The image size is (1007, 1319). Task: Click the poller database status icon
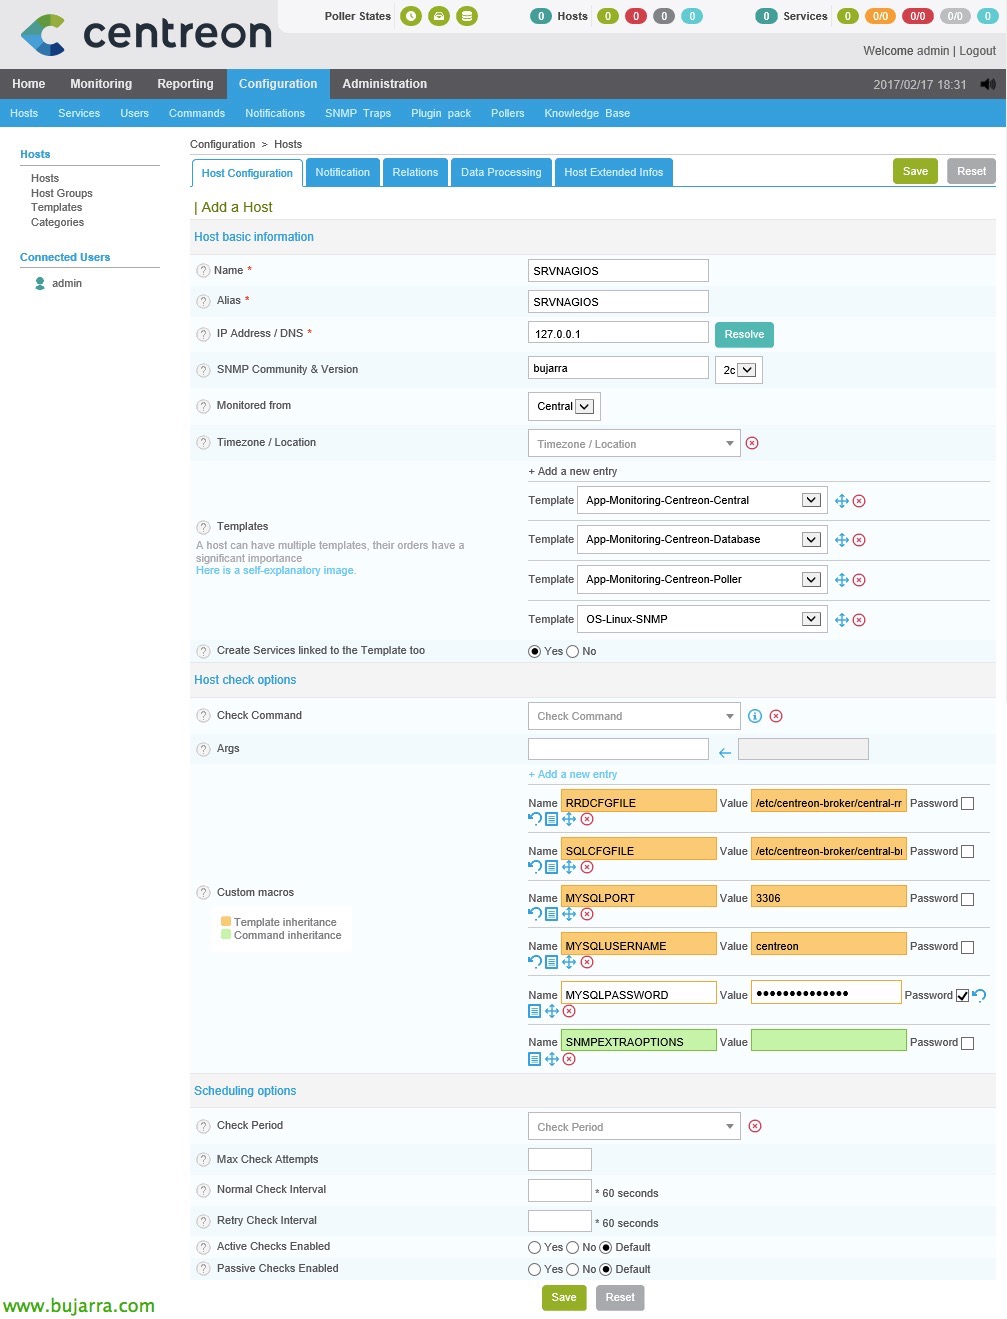click(x=467, y=16)
